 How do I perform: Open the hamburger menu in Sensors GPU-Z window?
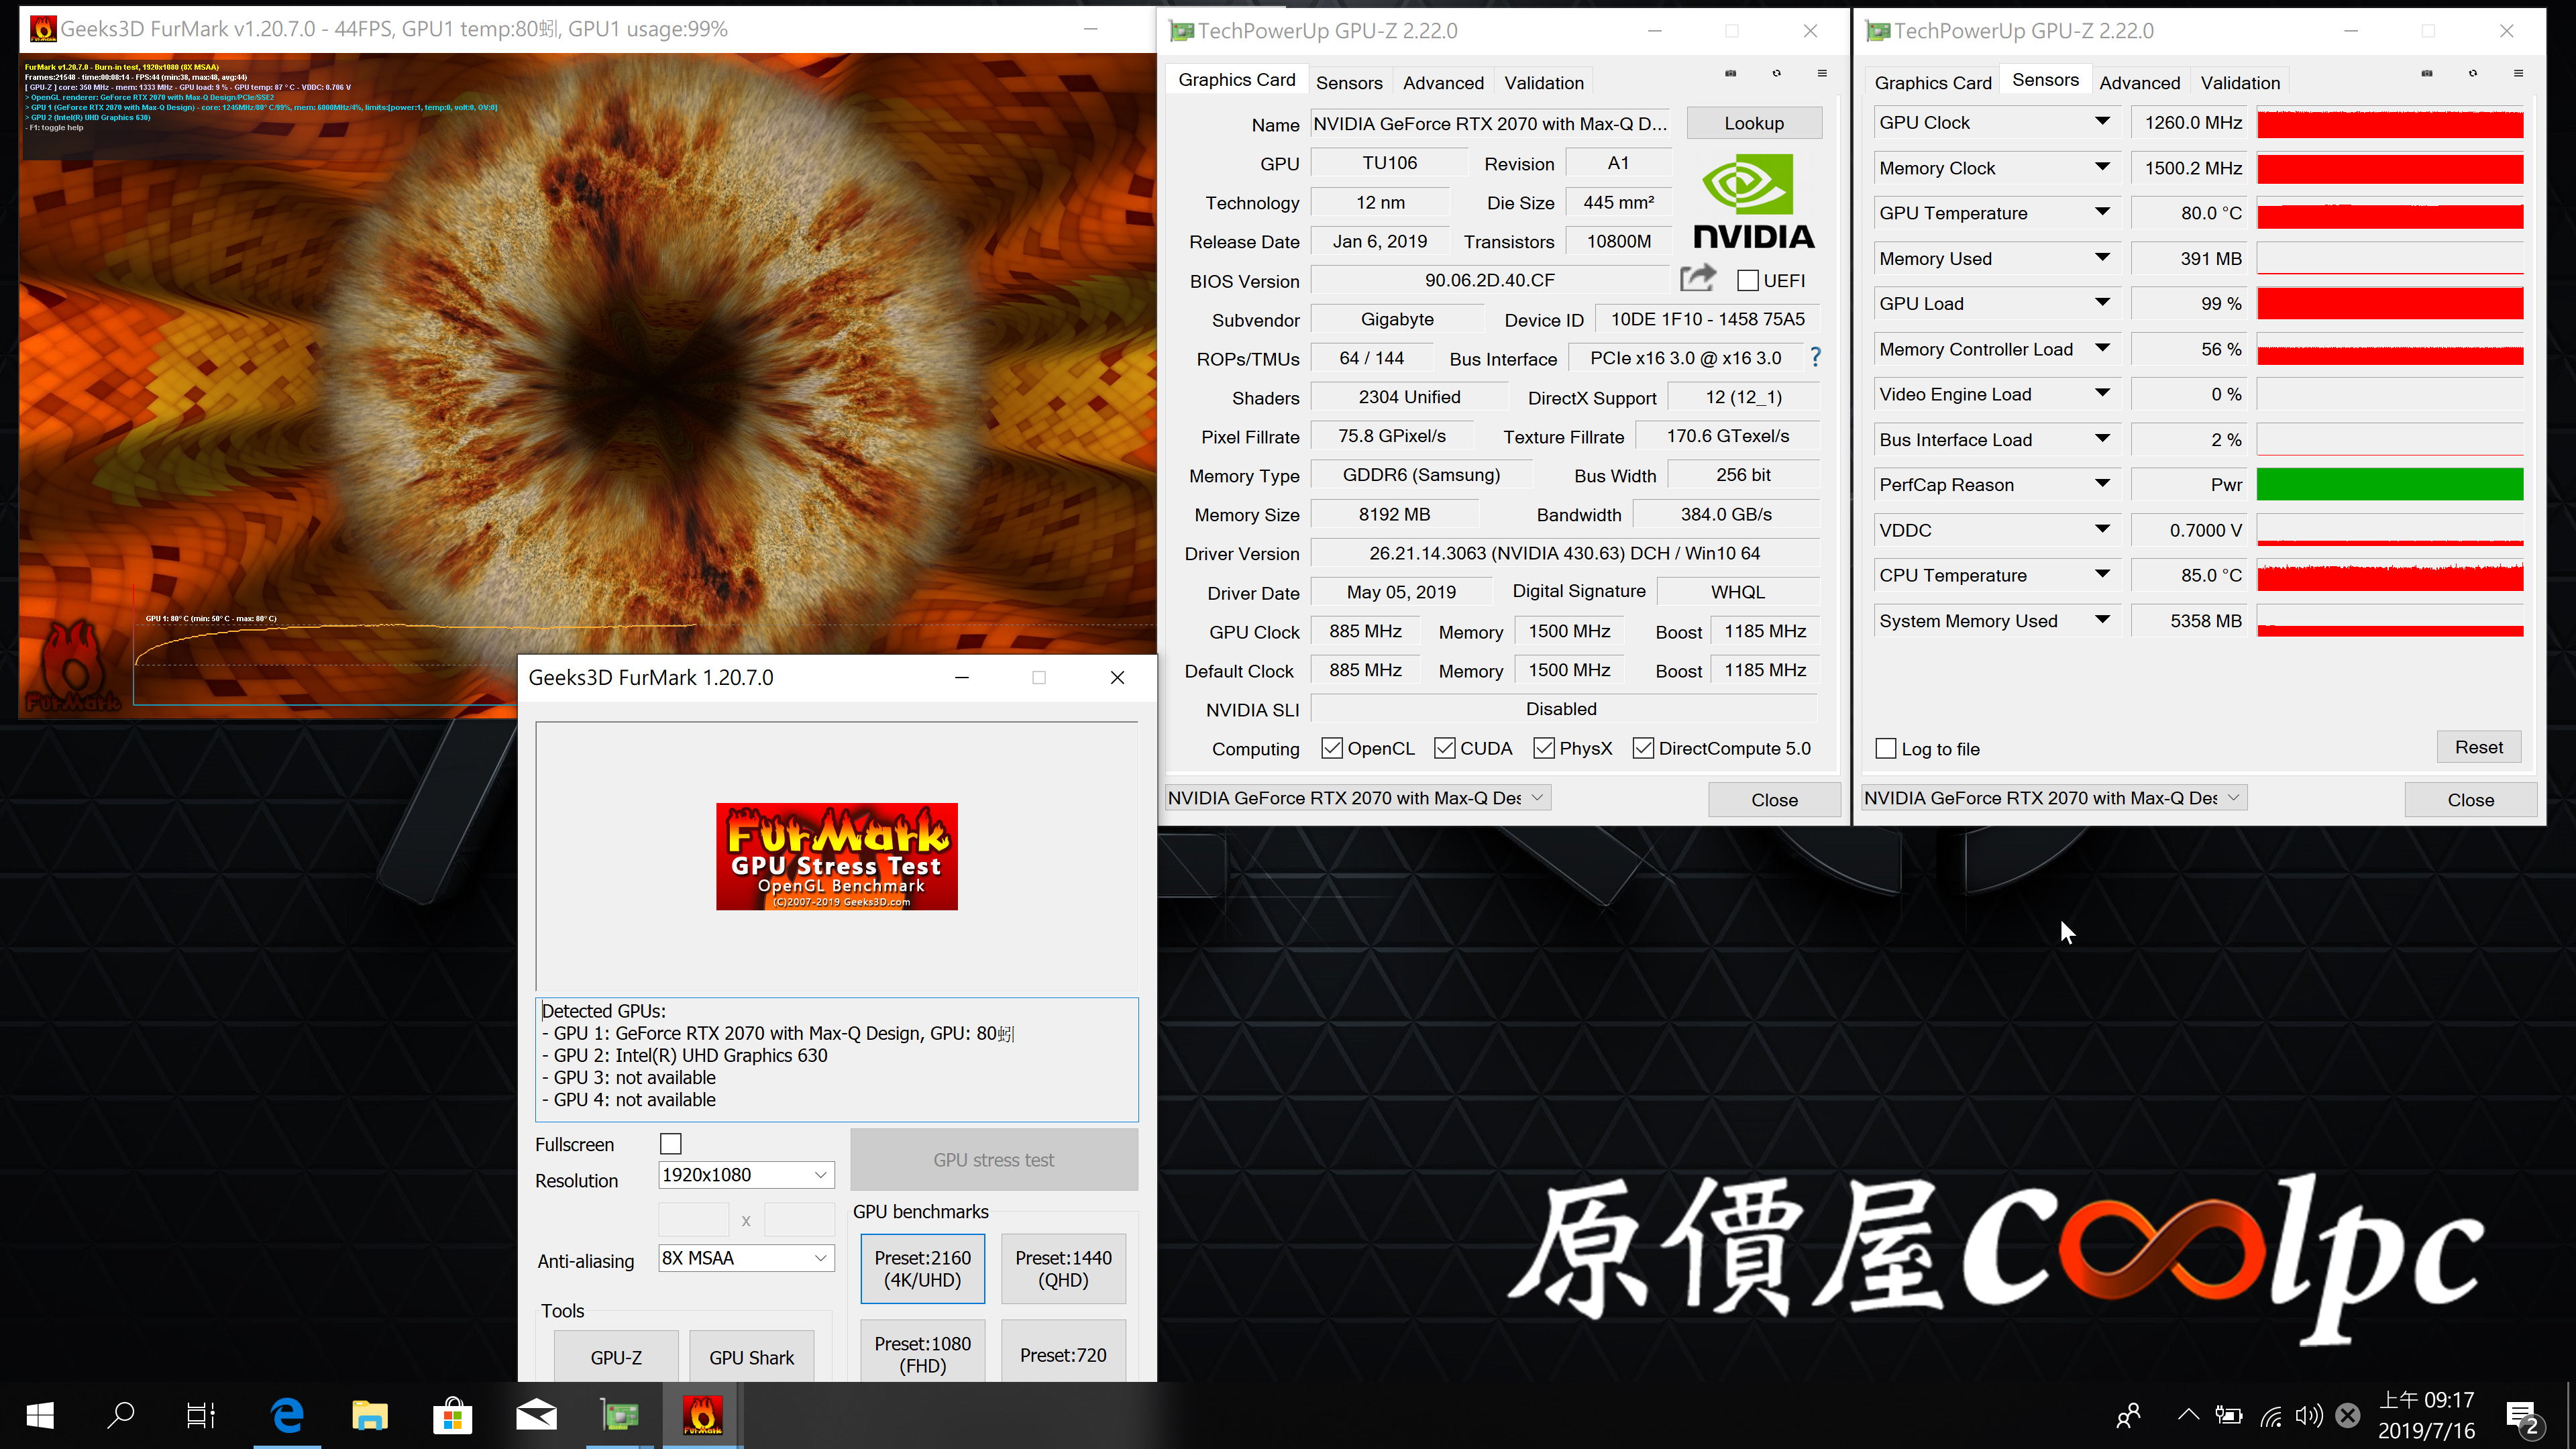(2518, 73)
